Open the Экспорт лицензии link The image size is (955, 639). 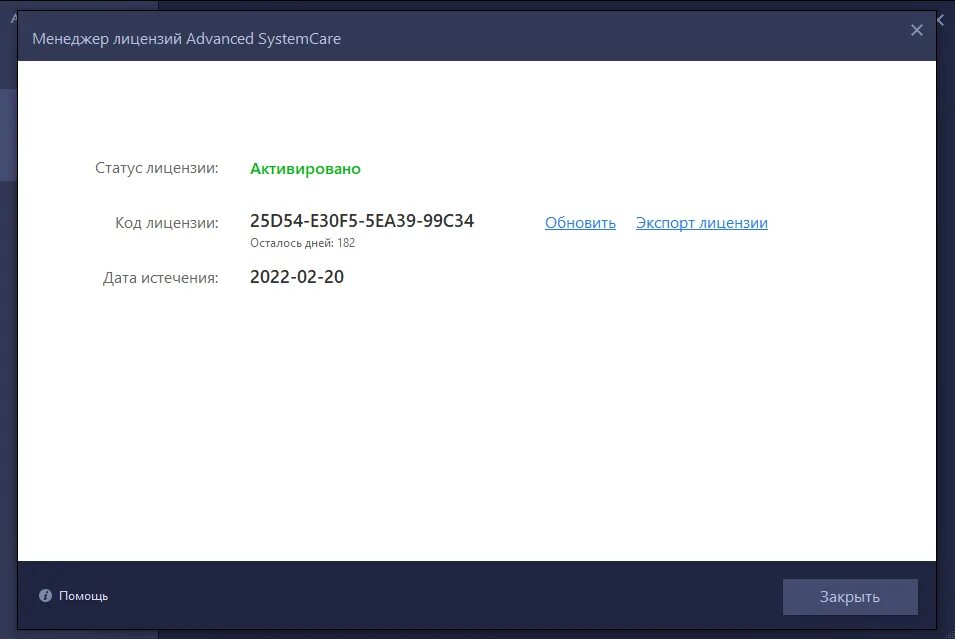coord(702,223)
